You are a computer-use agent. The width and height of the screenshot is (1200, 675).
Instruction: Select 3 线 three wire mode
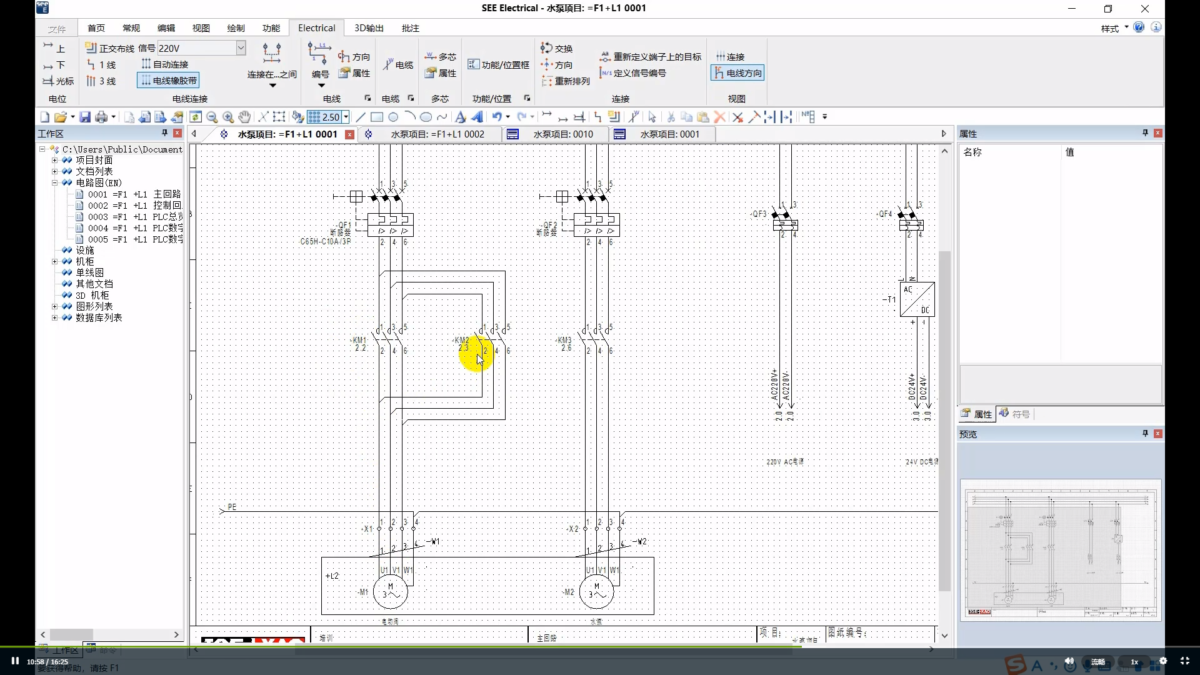(101, 81)
